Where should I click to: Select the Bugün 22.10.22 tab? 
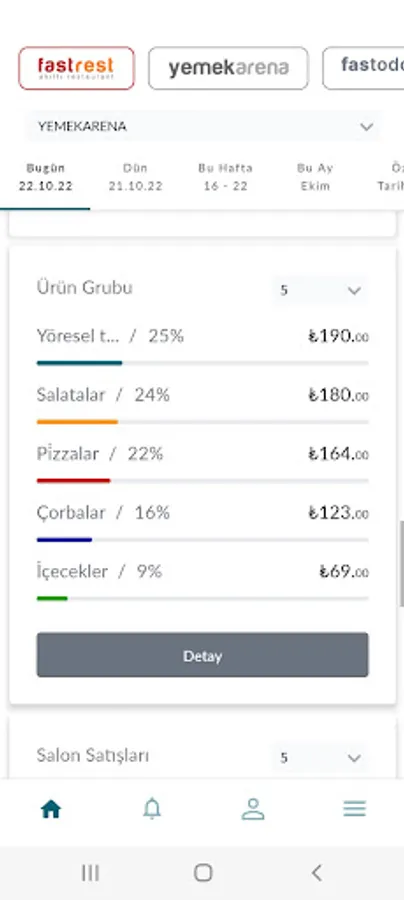[45, 177]
